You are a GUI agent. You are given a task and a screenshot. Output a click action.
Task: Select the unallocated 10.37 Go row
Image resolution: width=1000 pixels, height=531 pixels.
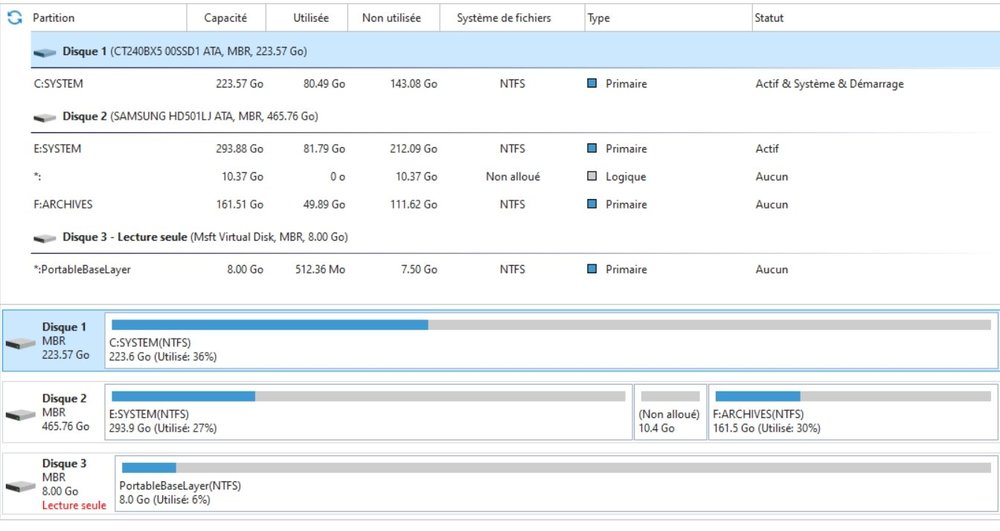[300, 177]
